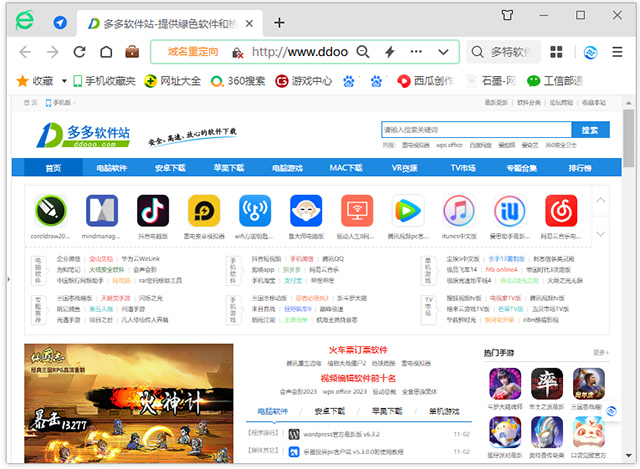640x469 pixels.
Task: Click the site search keyword field
Action: tap(476, 130)
